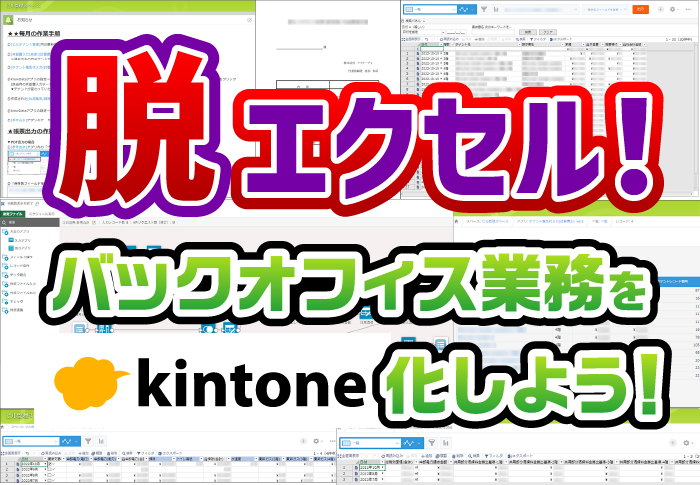Viewport: 700px width, 485px height.
Task: Click the edit icon in the お知らせ header
Action: [250, 20]
